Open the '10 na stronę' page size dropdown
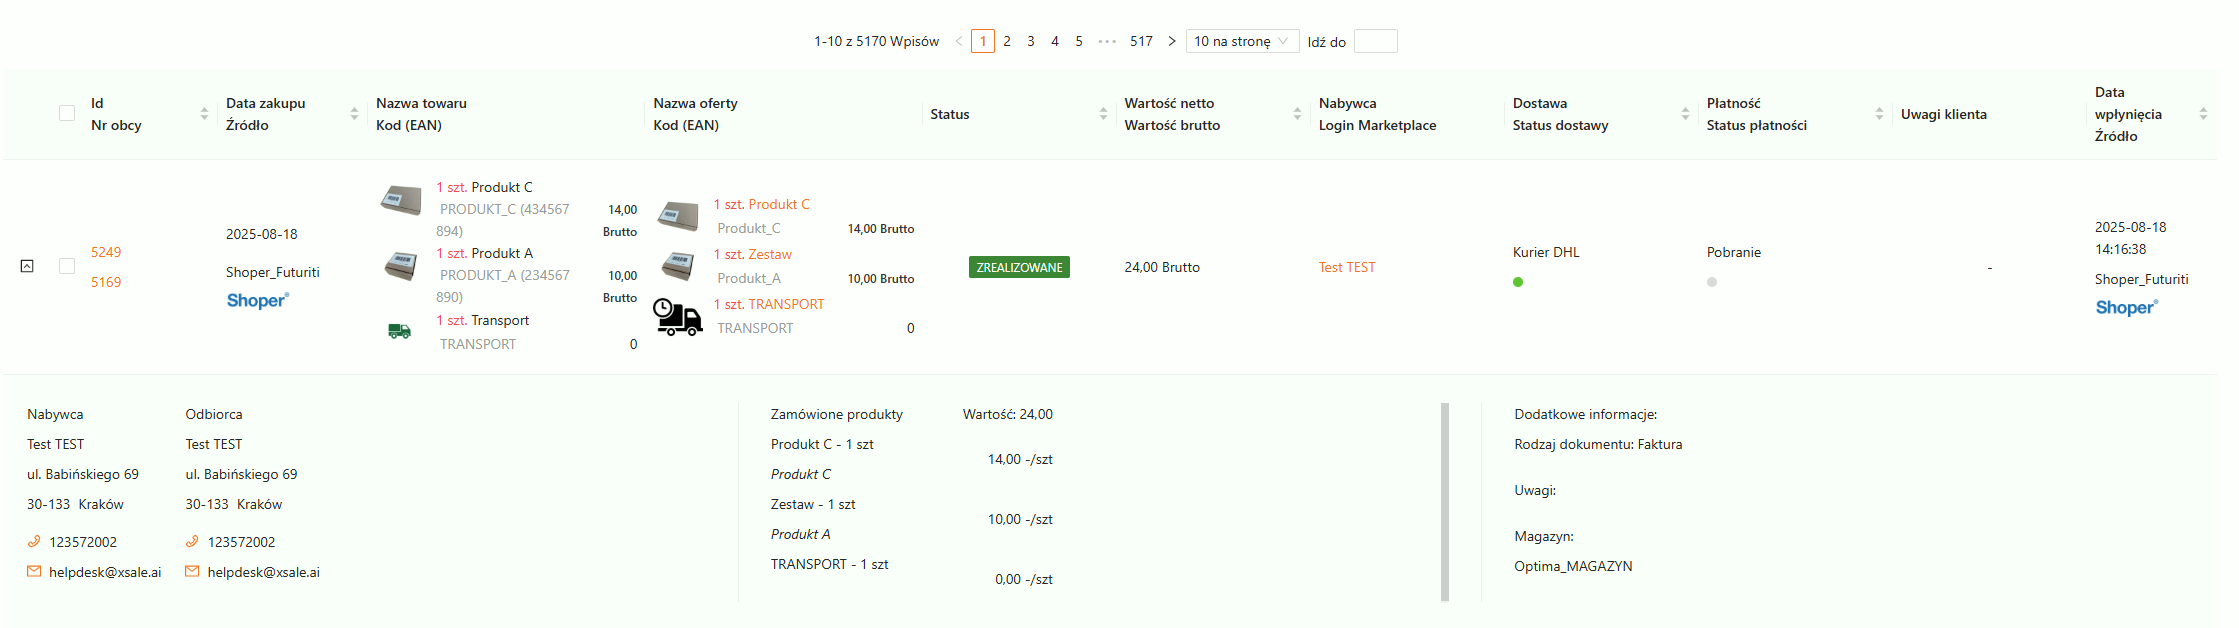This screenshot has width=2239, height=628. (x=1242, y=41)
